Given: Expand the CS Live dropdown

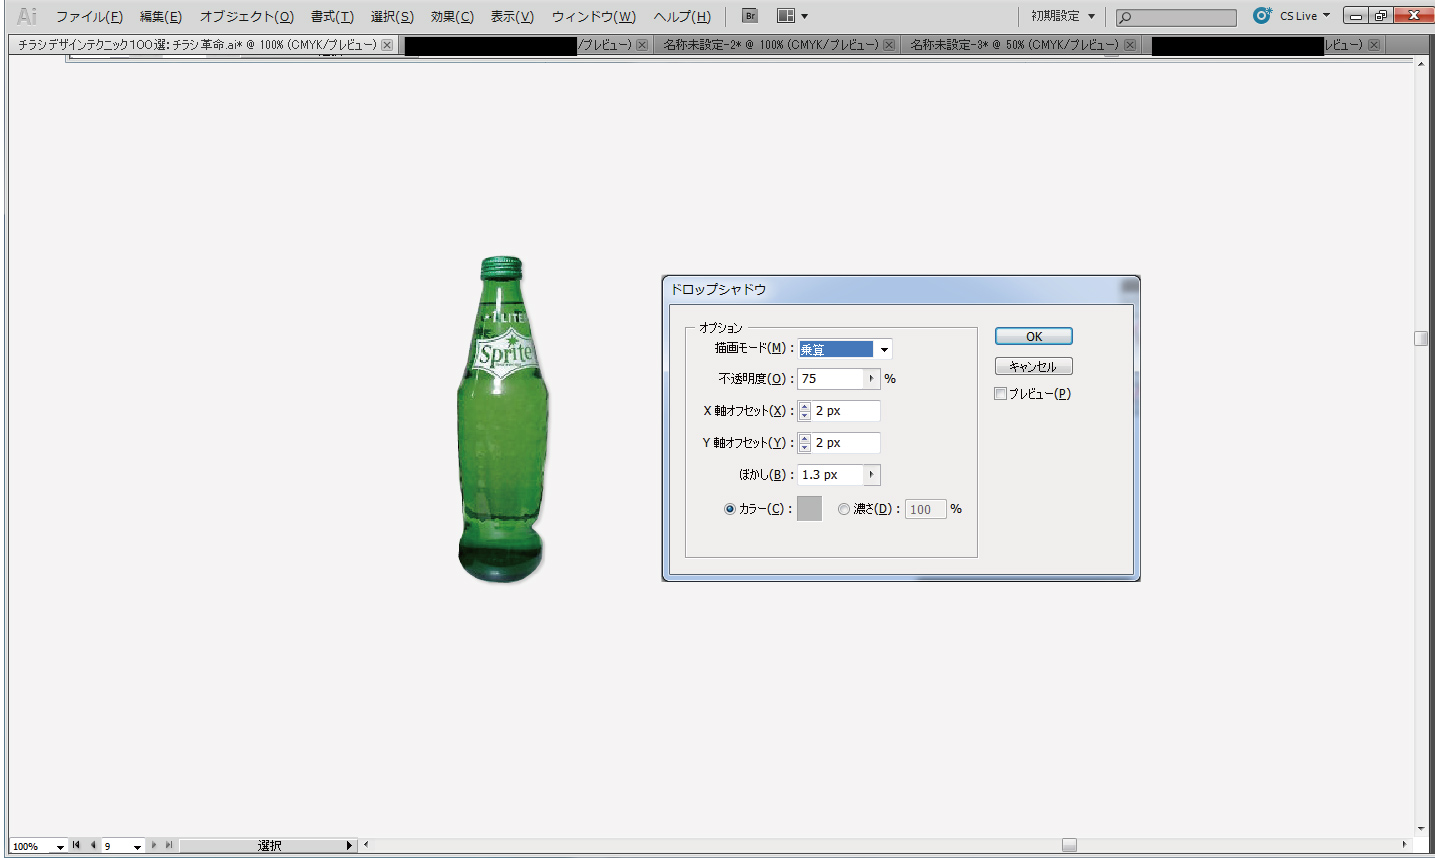Looking at the screenshot, I should coord(1327,16).
